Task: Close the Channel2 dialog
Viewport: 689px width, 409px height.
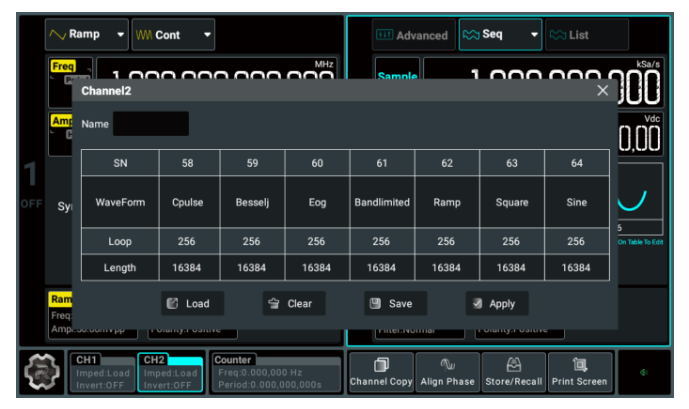Action: tap(602, 90)
